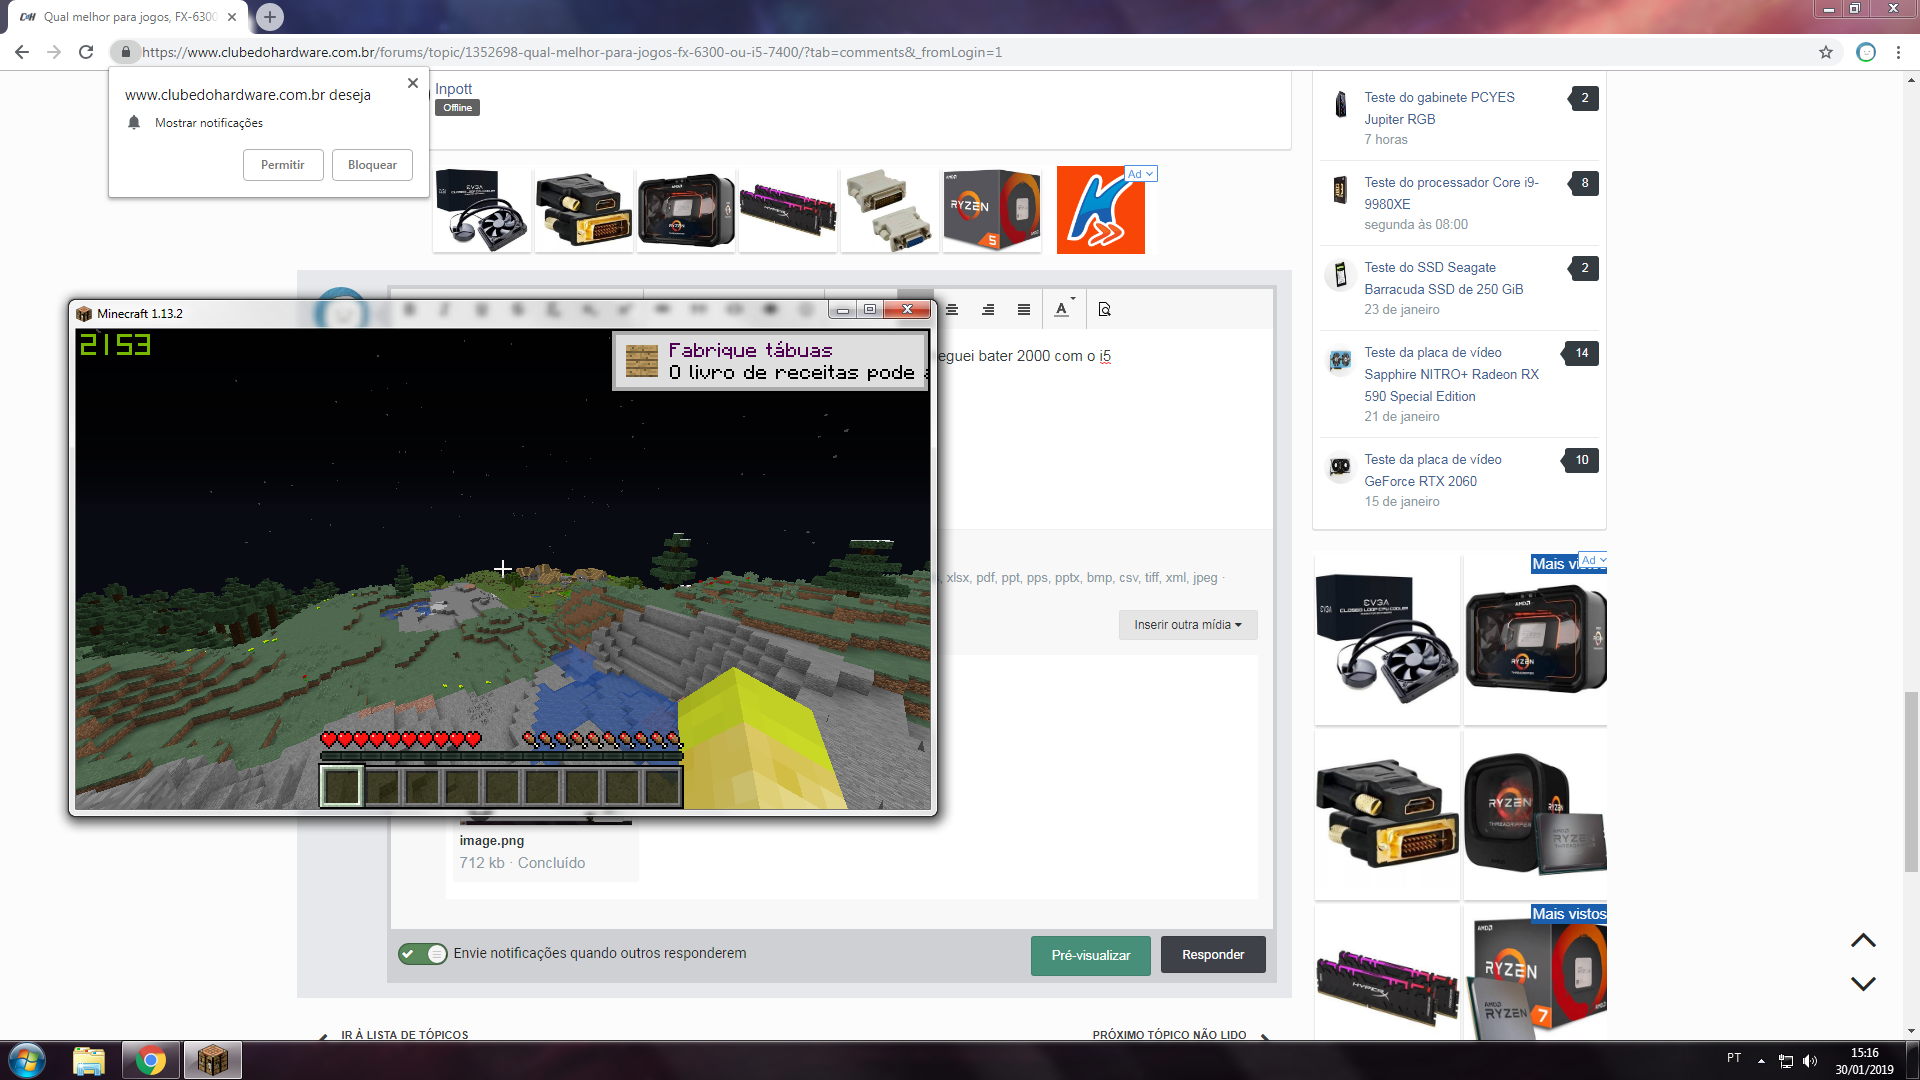Click the Chrome forward arrow
The height and width of the screenshot is (1080, 1920).
[x=54, y=52]
